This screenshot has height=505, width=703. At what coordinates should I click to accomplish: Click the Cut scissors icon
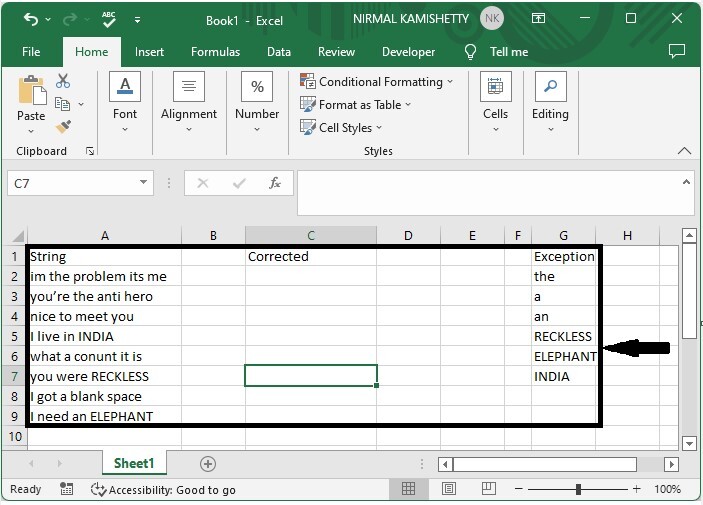click(63, 81)
